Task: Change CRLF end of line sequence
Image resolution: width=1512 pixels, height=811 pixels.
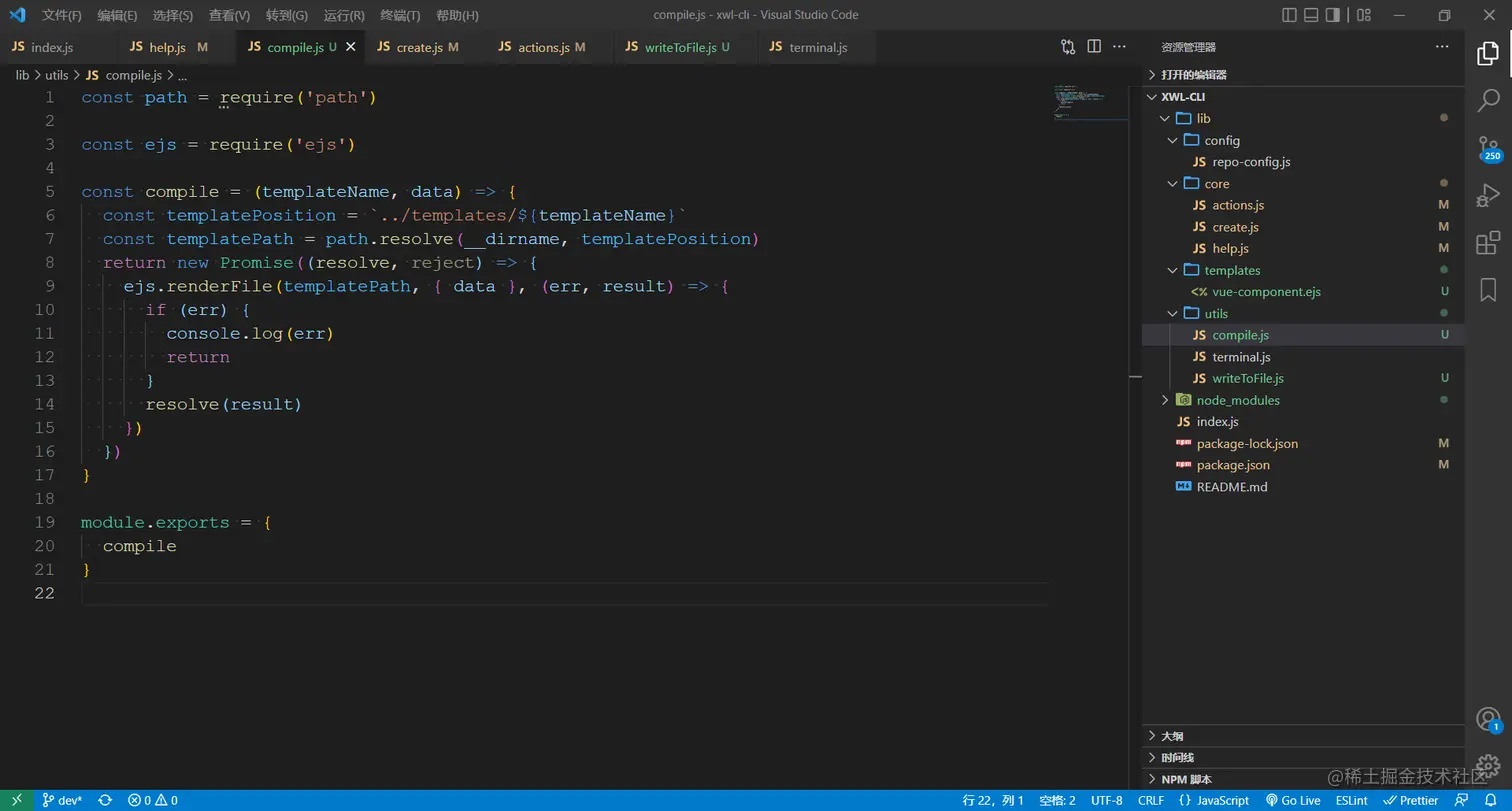Action: coord(1151,800)
